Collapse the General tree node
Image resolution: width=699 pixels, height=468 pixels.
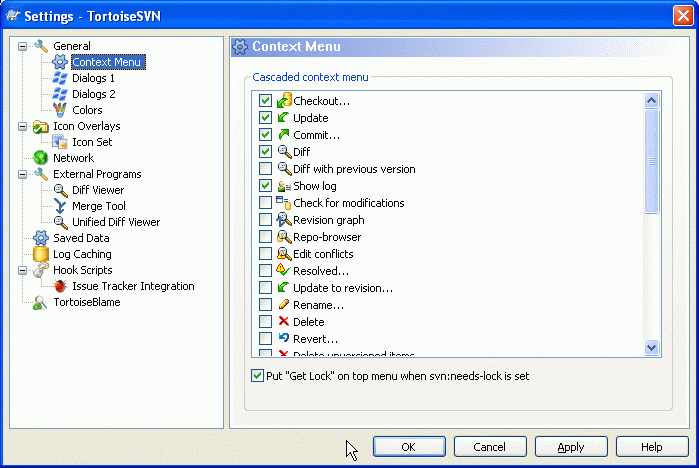[23, 46]
